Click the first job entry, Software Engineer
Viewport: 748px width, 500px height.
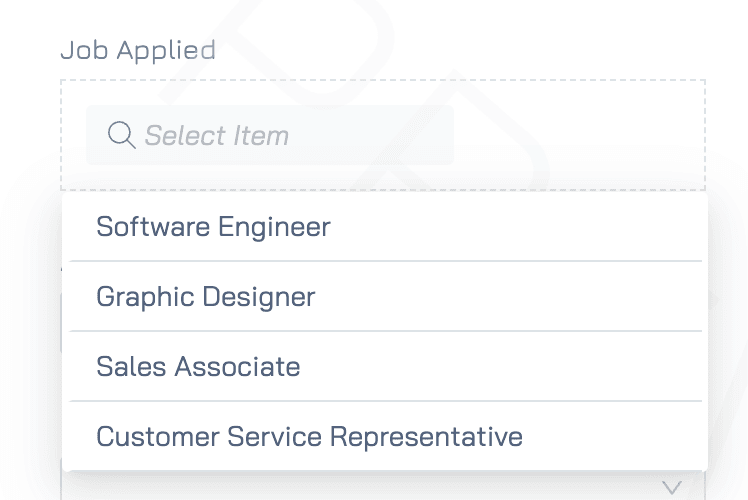tap(385, 227)
